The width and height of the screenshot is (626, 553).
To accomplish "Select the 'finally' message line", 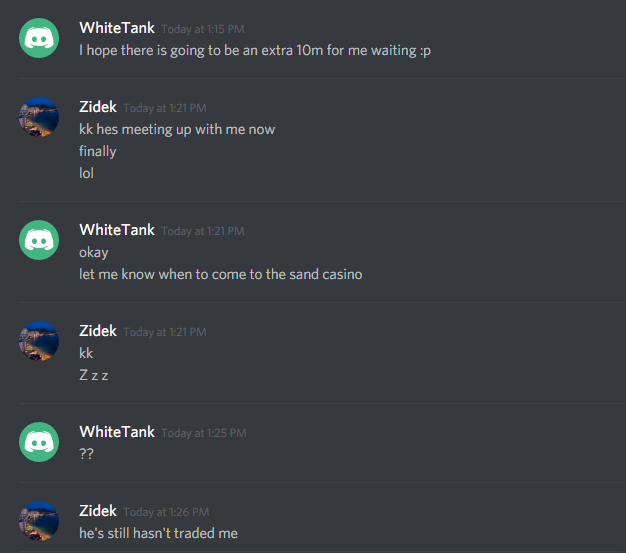I will click(97, 152).
